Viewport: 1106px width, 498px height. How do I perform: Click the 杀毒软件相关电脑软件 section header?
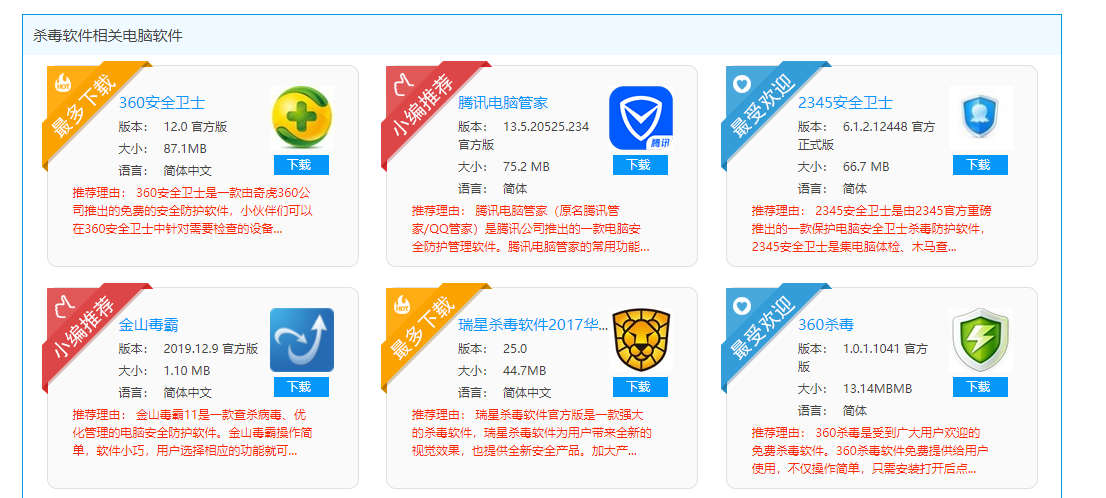pos(108,35)
